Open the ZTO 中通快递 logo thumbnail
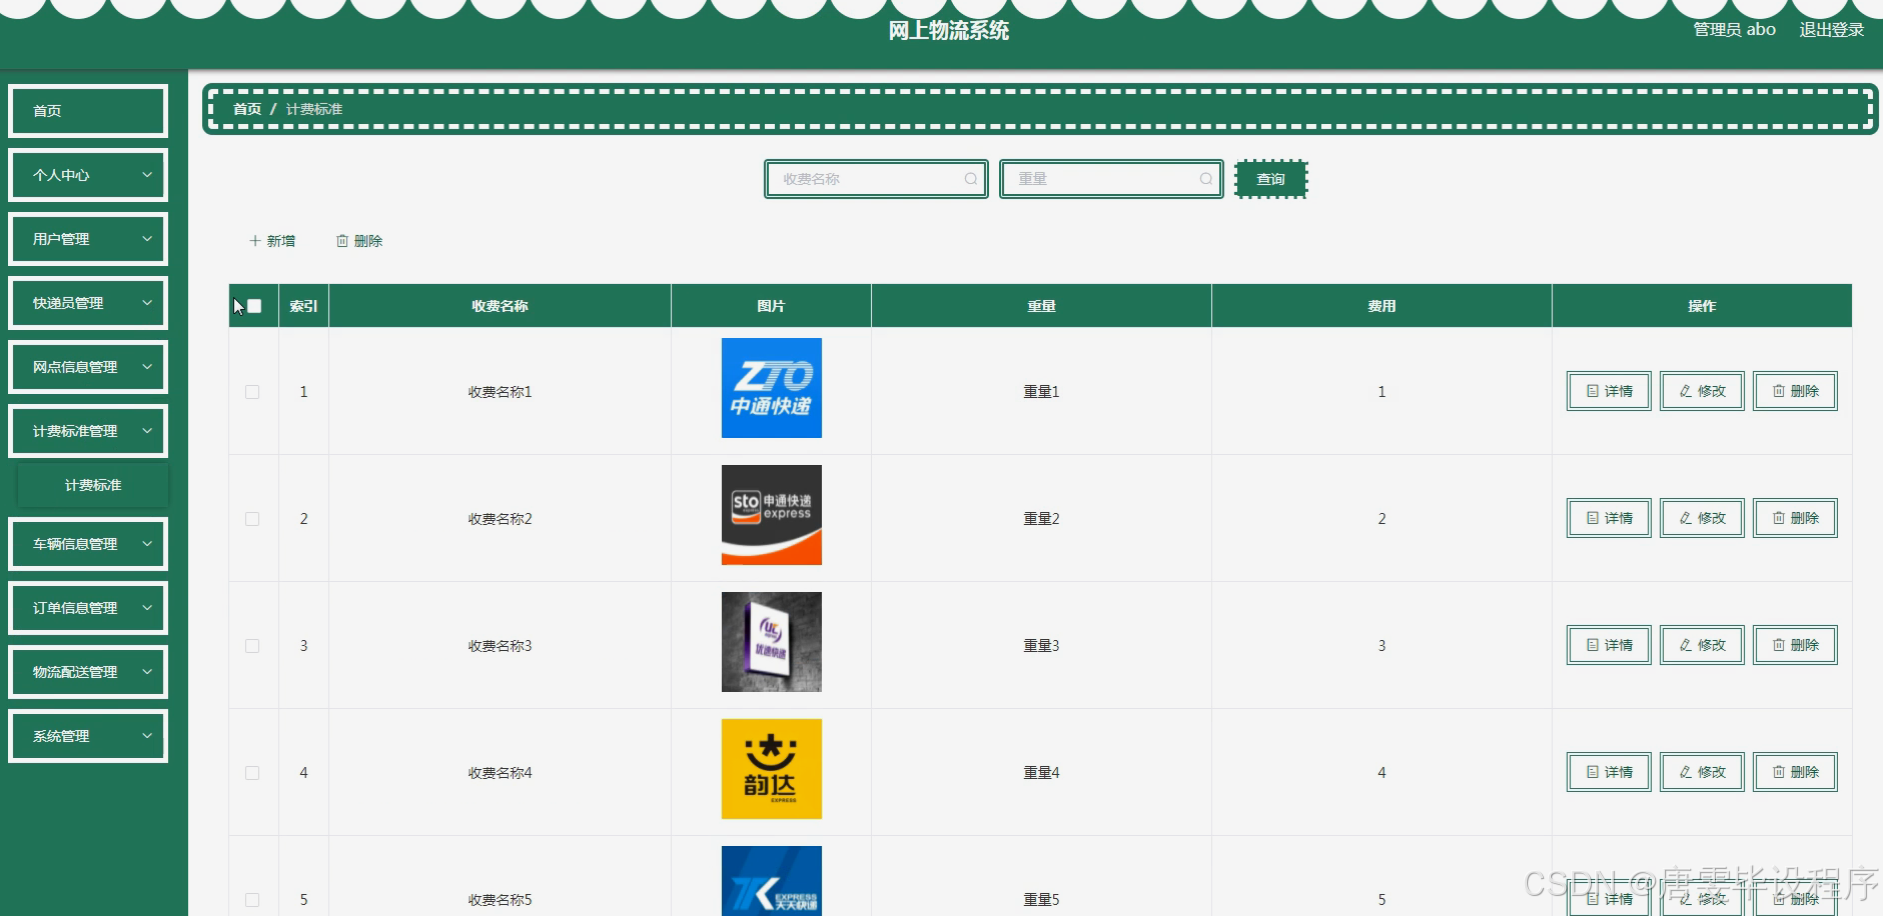The width and height of the screenshot is (1883, 916). coord(772,388)
